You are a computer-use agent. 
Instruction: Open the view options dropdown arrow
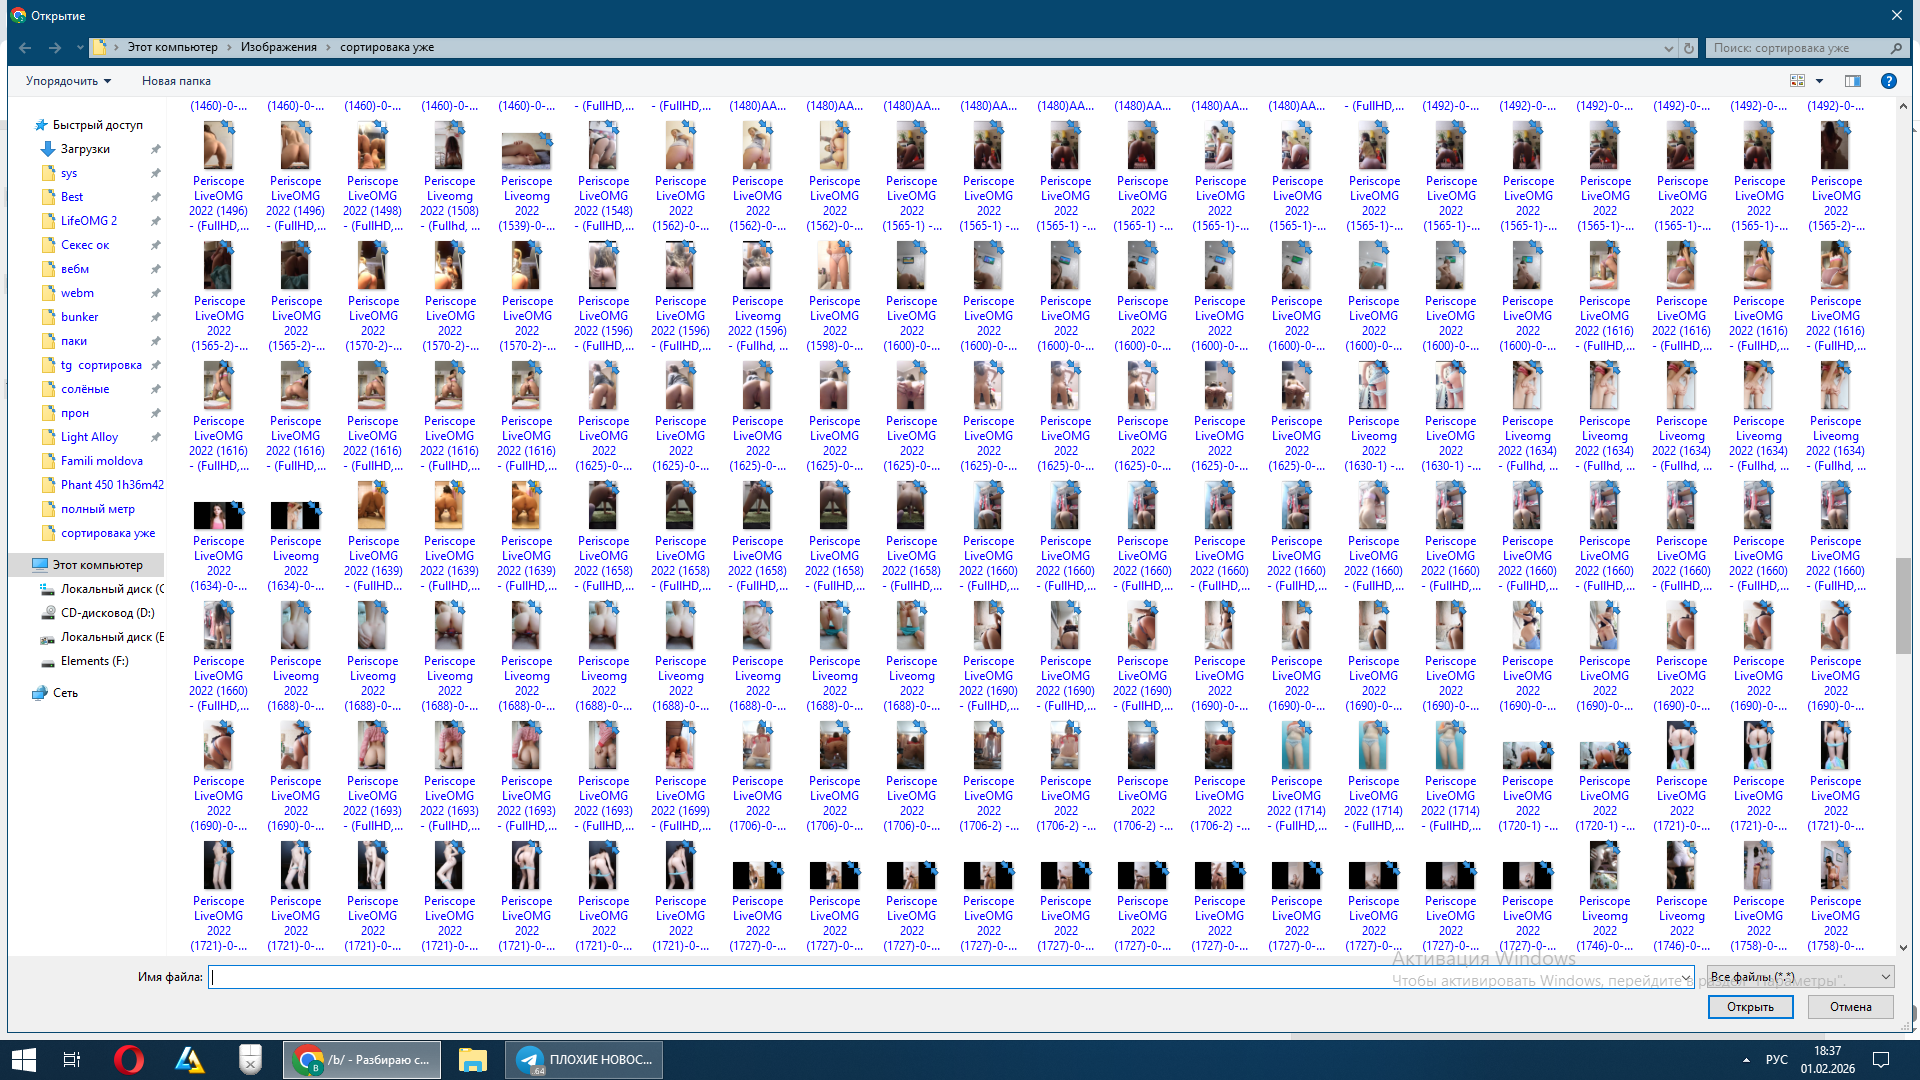1819,81
